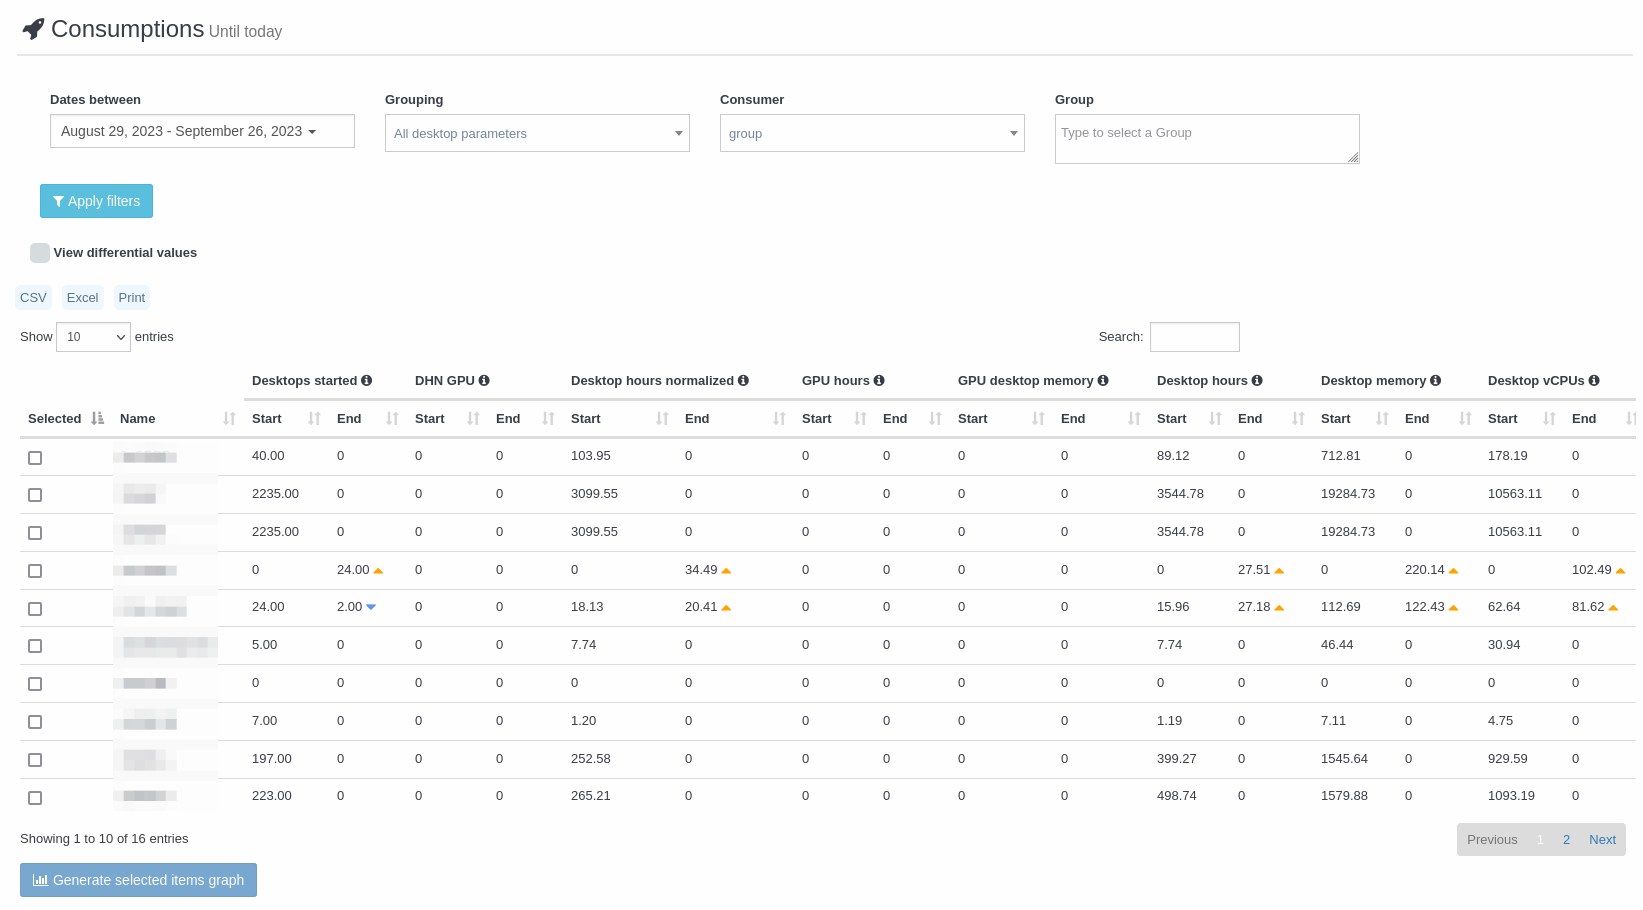Screen dimensions: 1643x910
Task: Click info icon next to Desktop vCPUs
Action: pyautogui.click(x=1594, y=381)
